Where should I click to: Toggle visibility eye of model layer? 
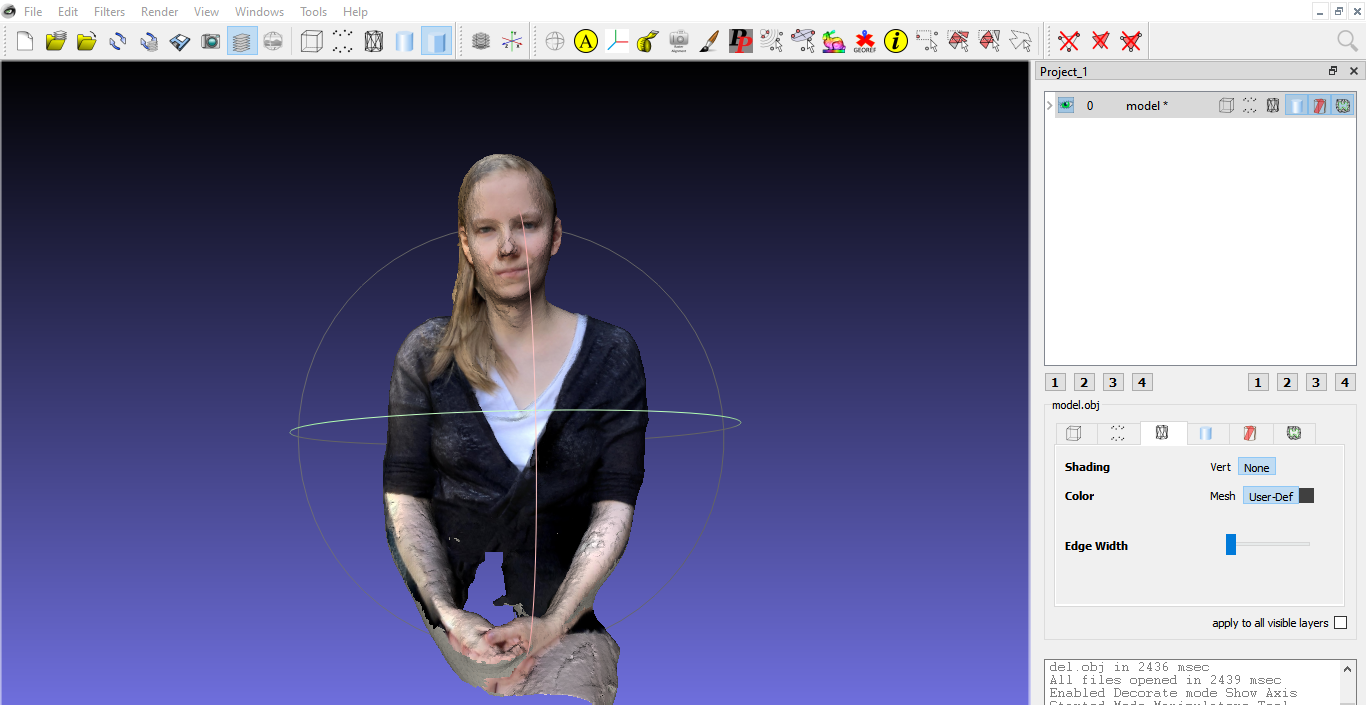point(1066,105)
